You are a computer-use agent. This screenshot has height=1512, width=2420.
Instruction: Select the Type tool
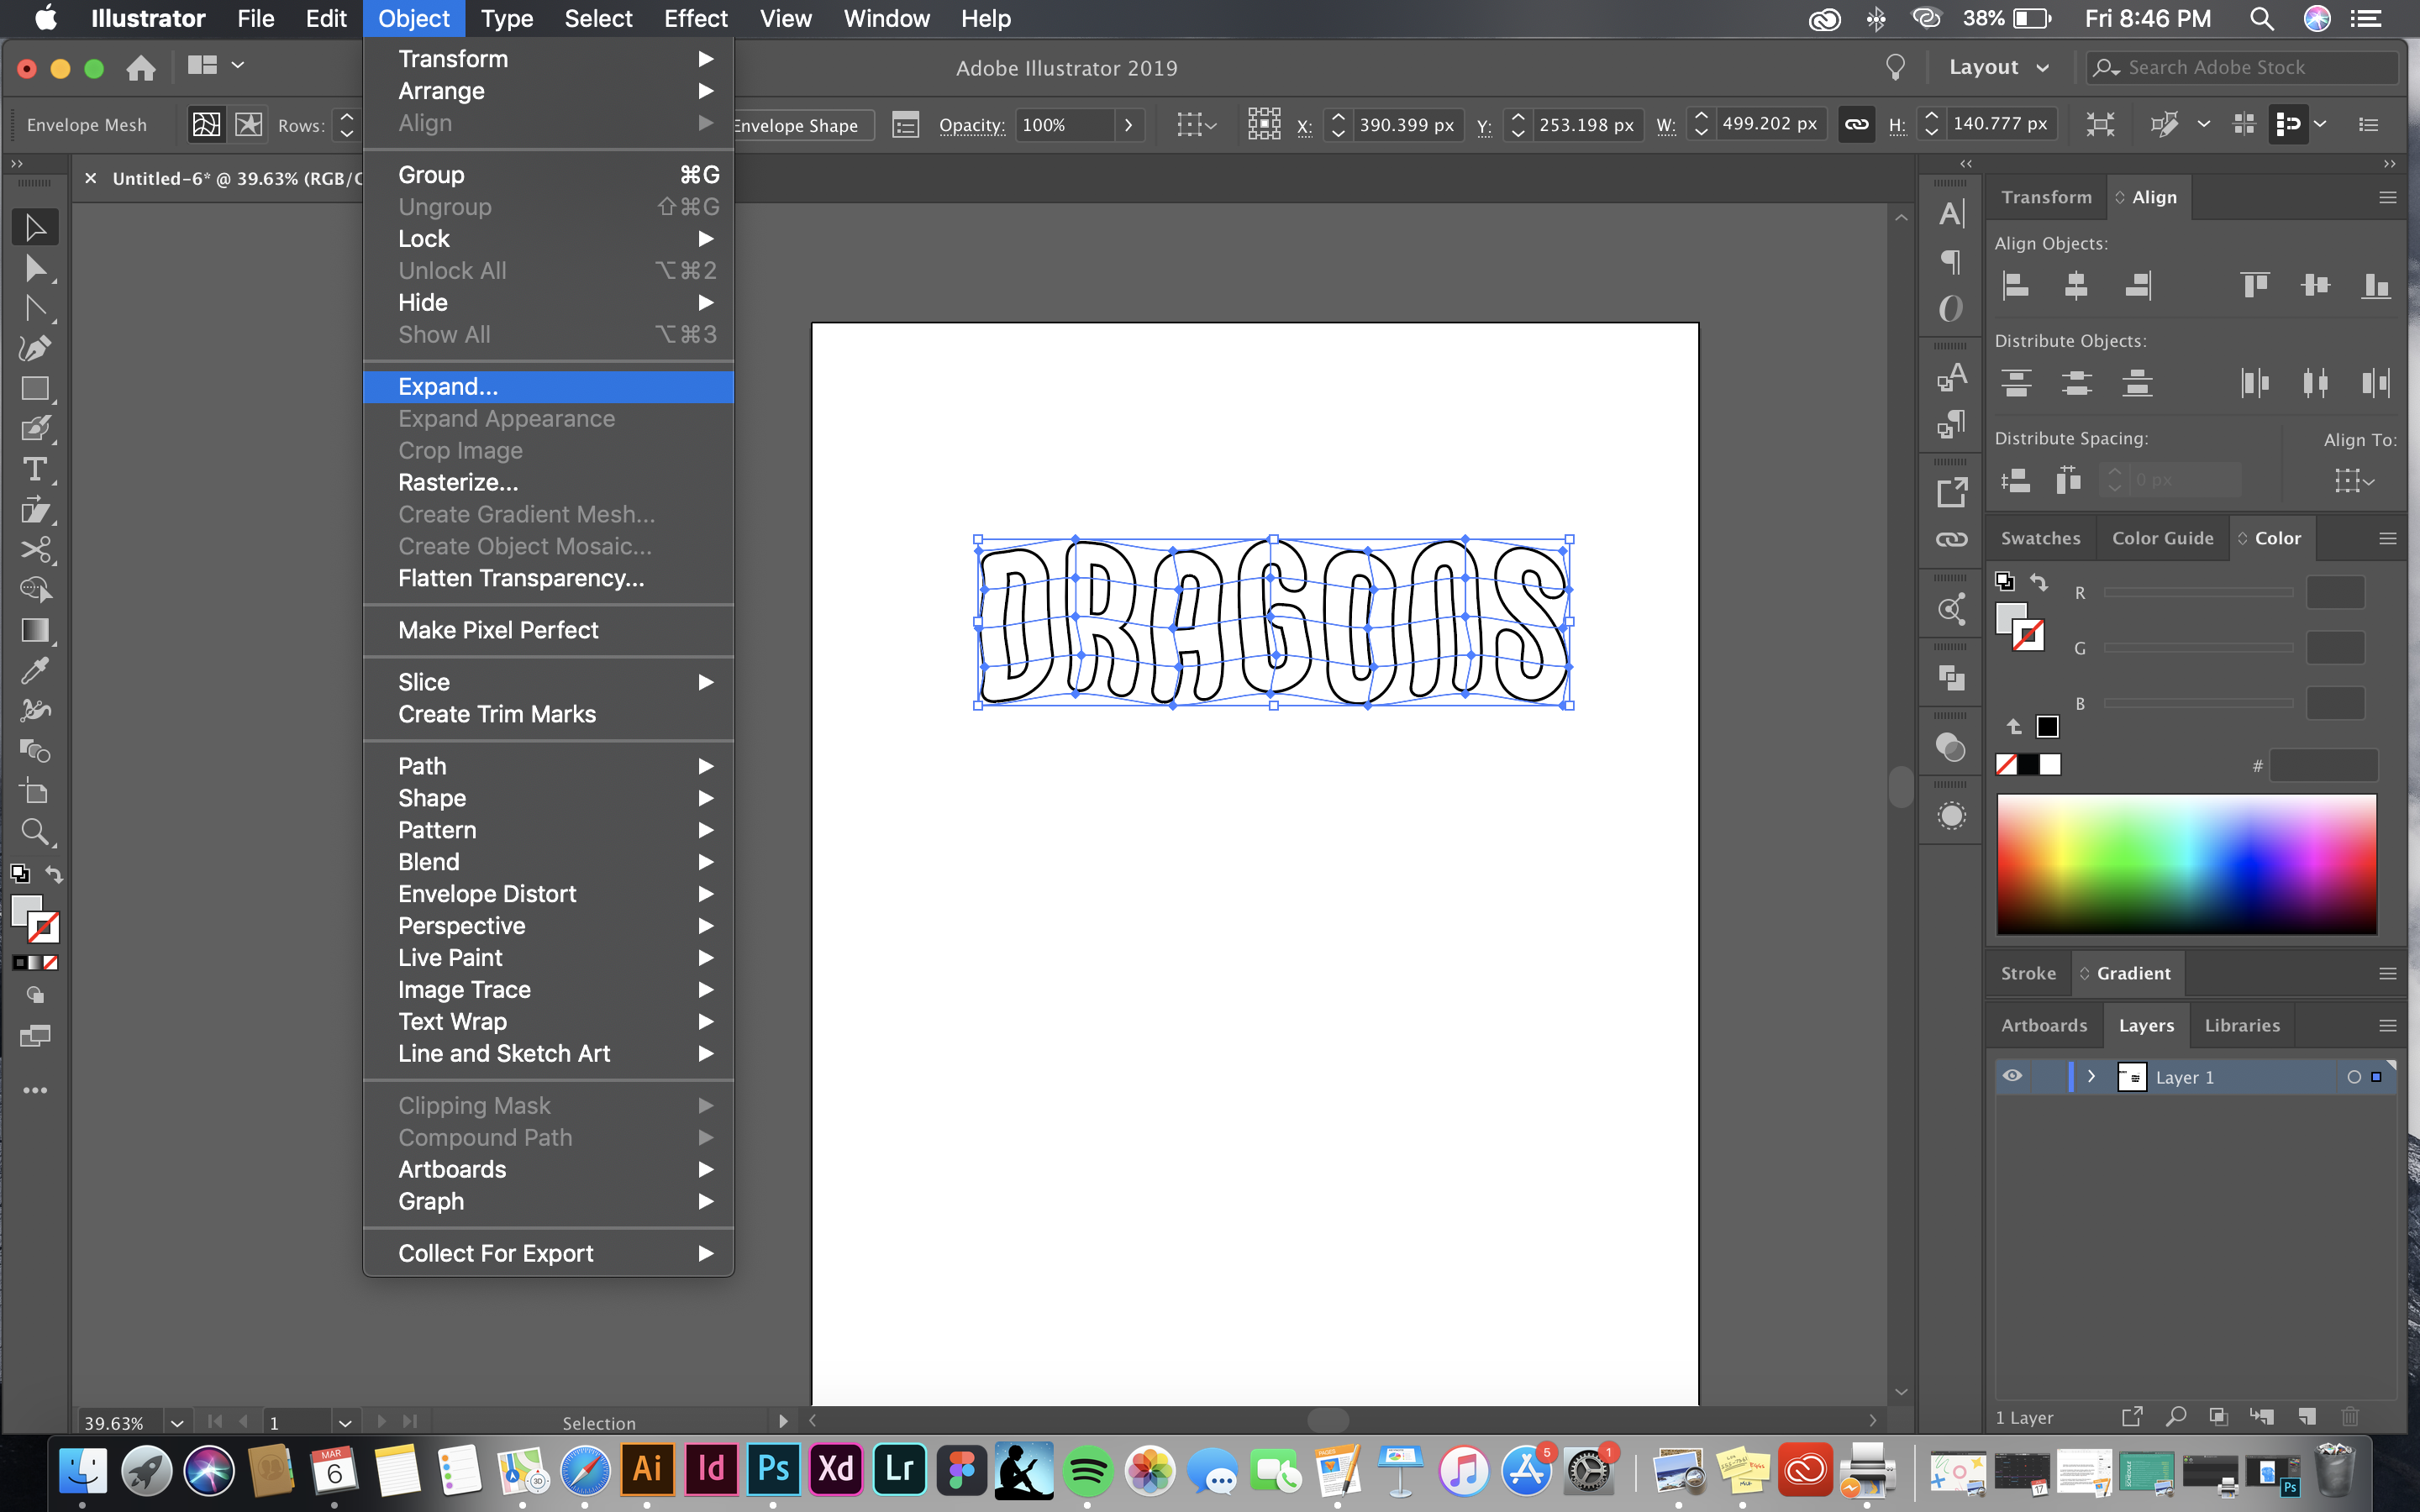coord(35,469)
